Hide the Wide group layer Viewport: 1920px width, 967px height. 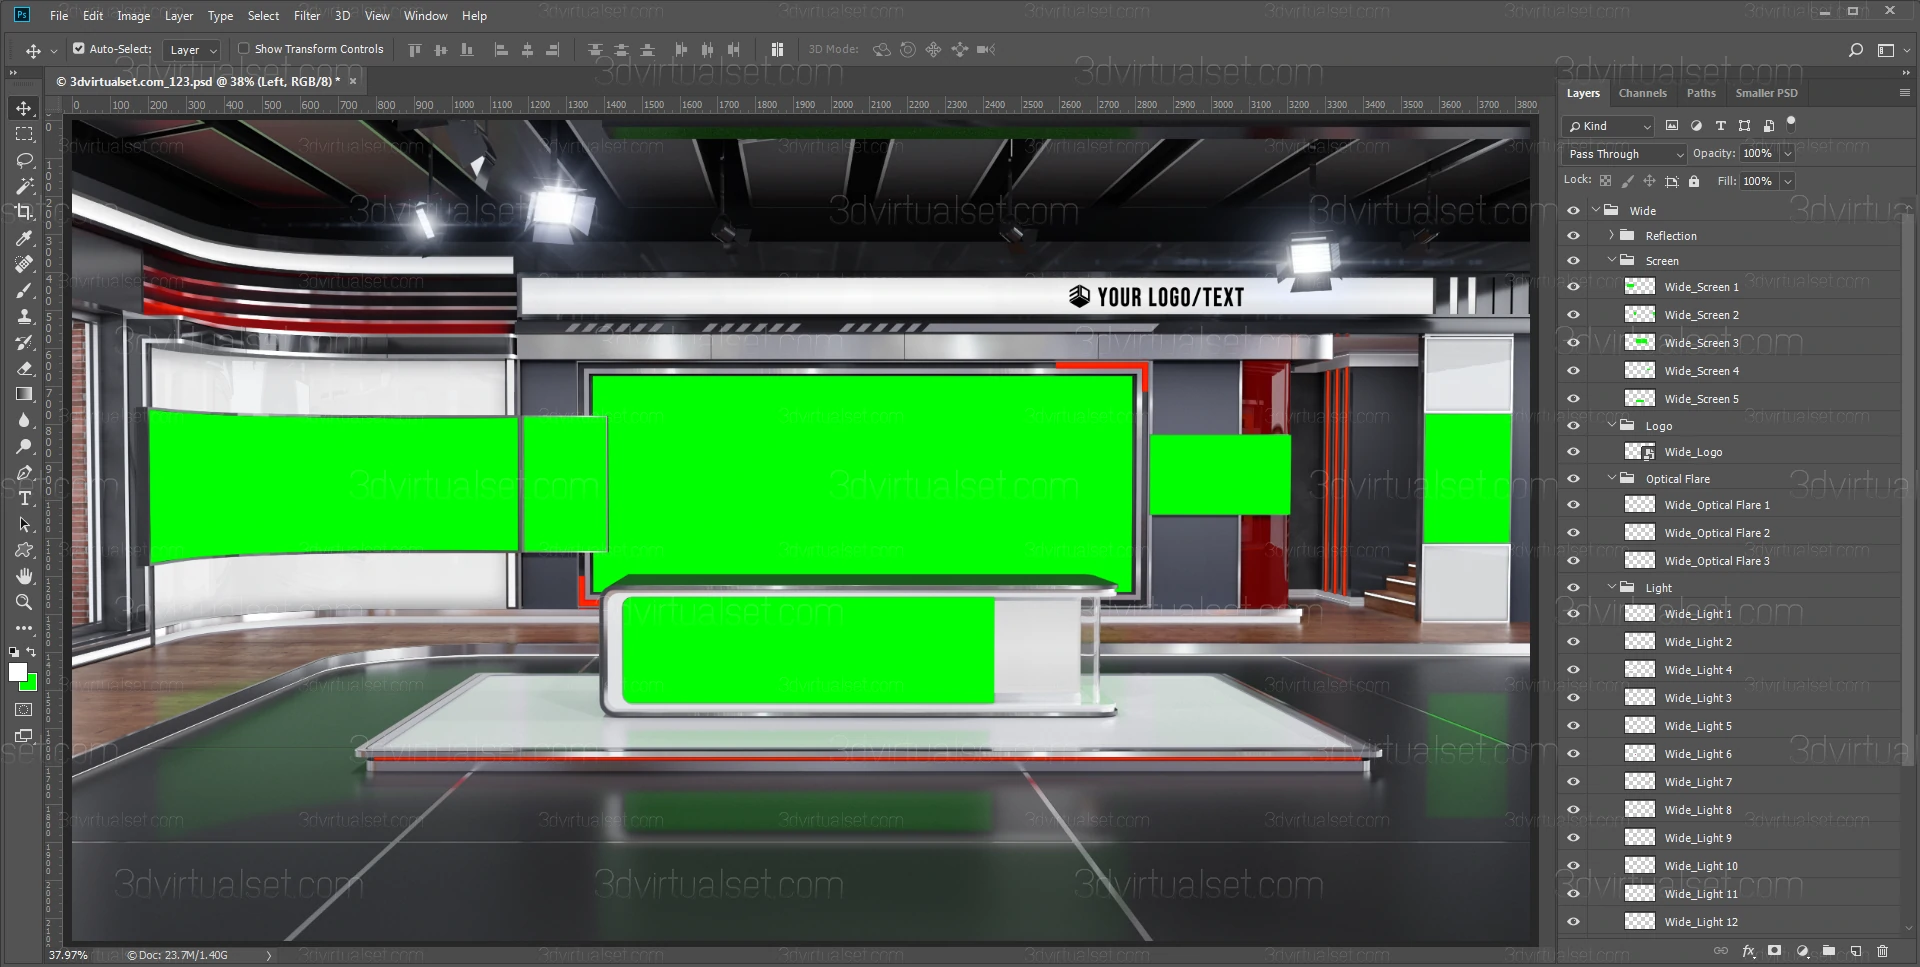coord(1573,211)
